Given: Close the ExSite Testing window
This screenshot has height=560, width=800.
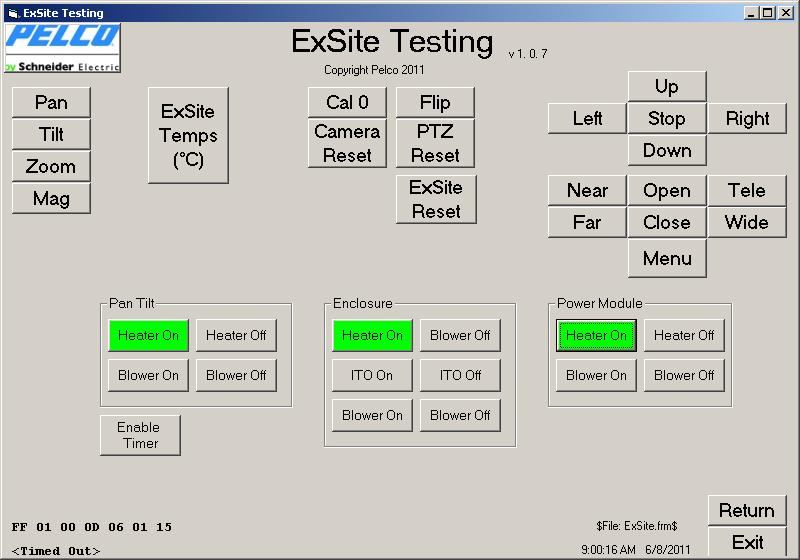Looking at the screenshot, I should point(786,13).
